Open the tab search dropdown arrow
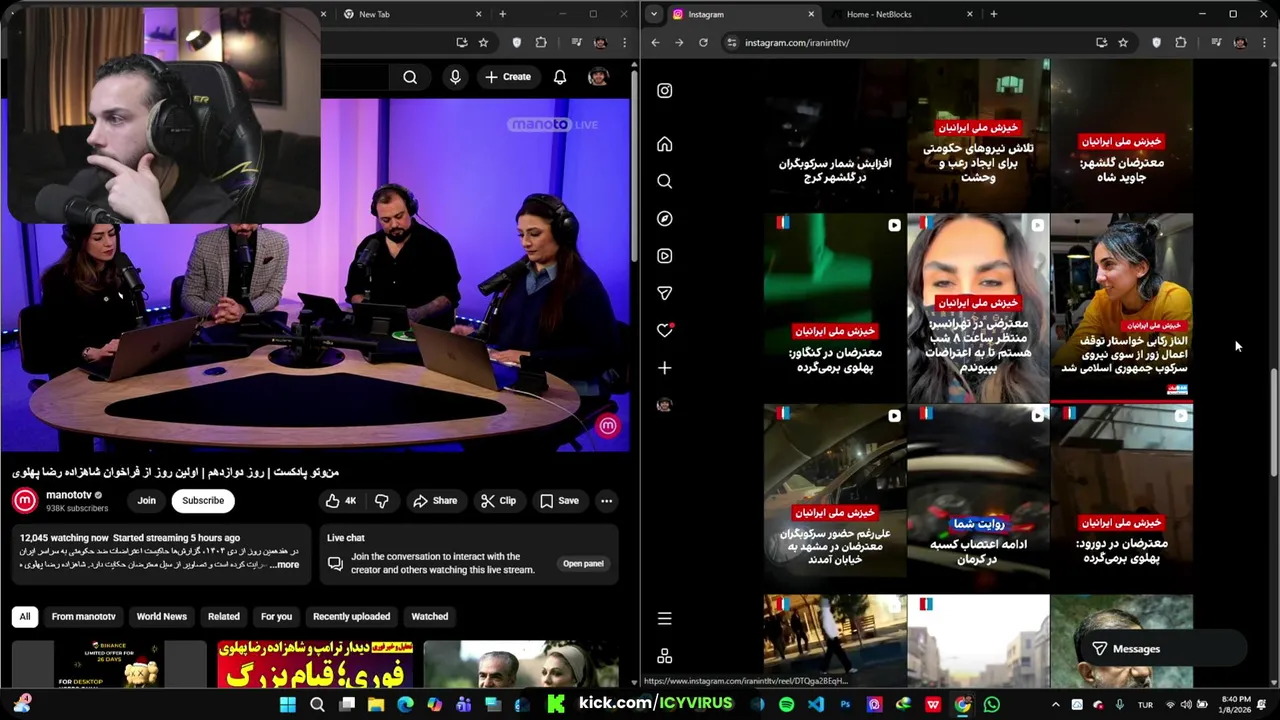Image resolution: width=1280 pixels, height=720 pixels. (653, 14)
